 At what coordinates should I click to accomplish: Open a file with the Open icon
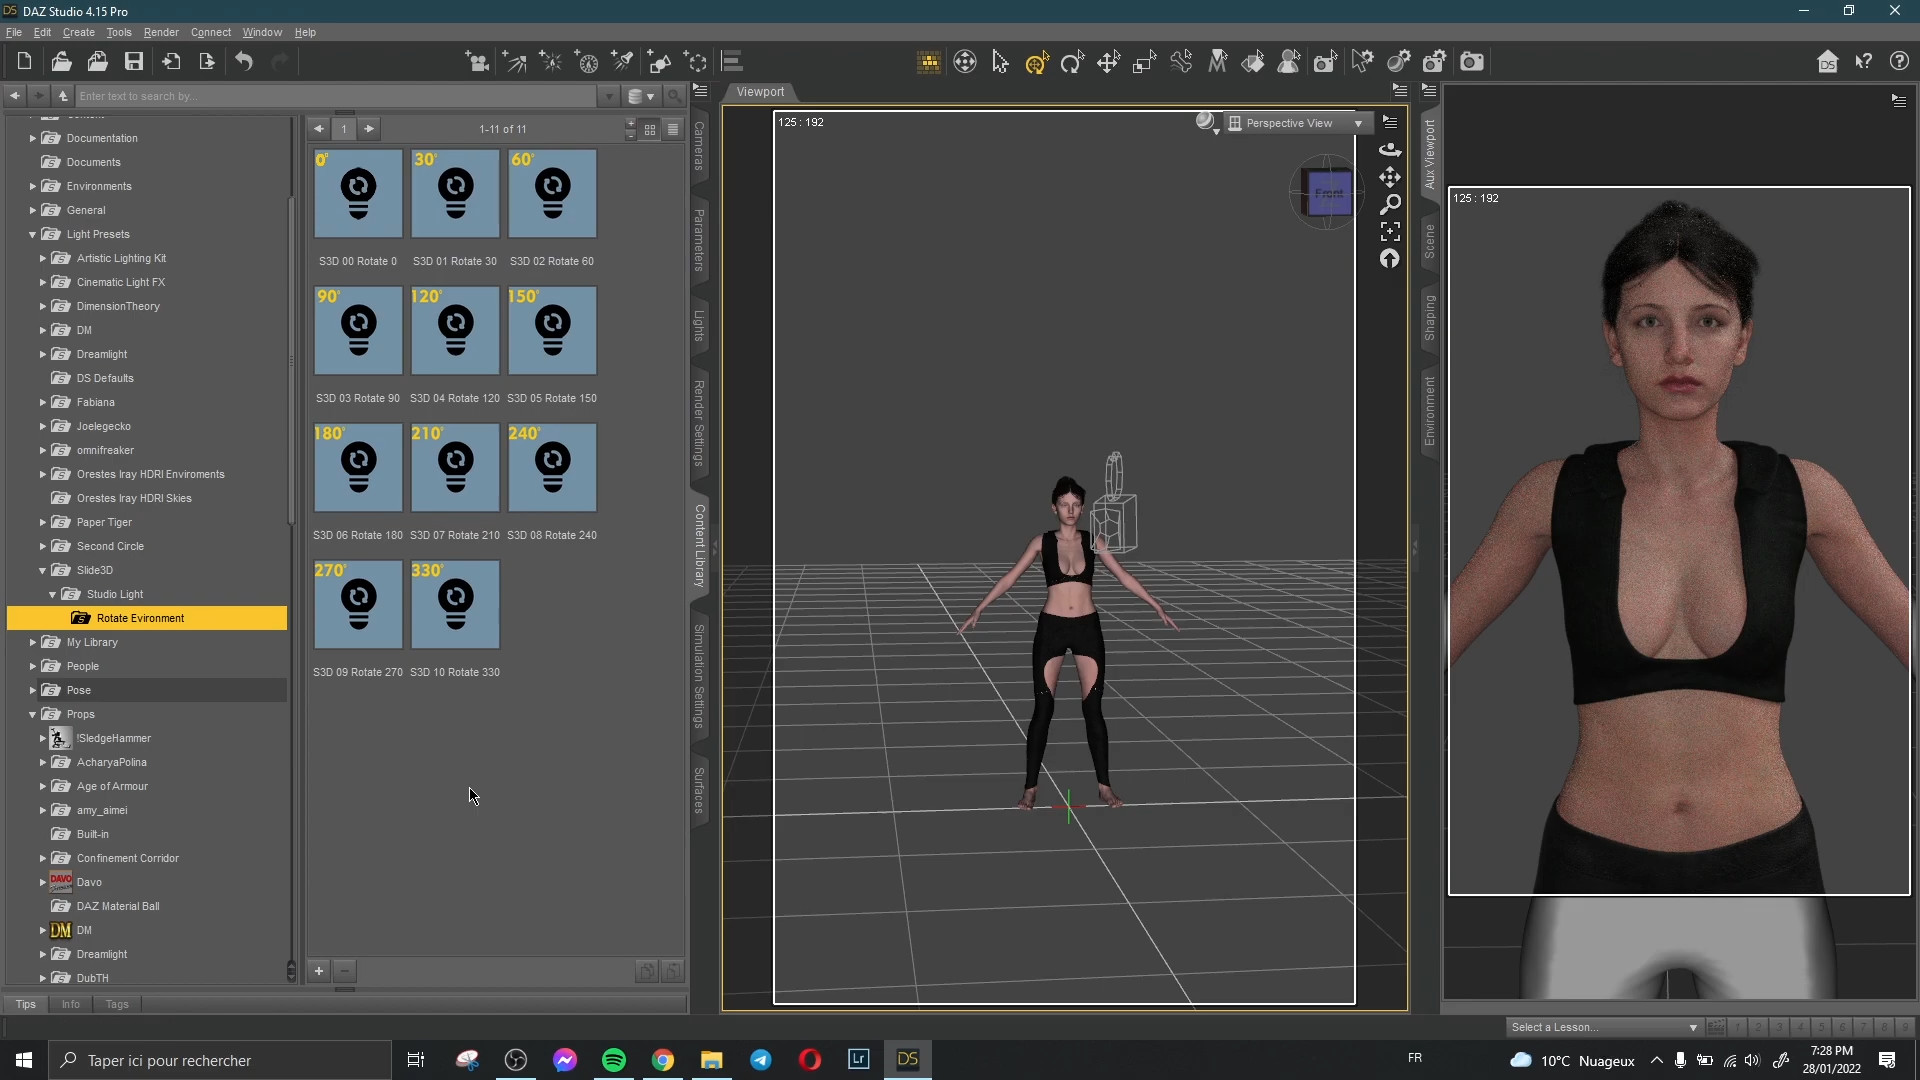pos(61,62)
